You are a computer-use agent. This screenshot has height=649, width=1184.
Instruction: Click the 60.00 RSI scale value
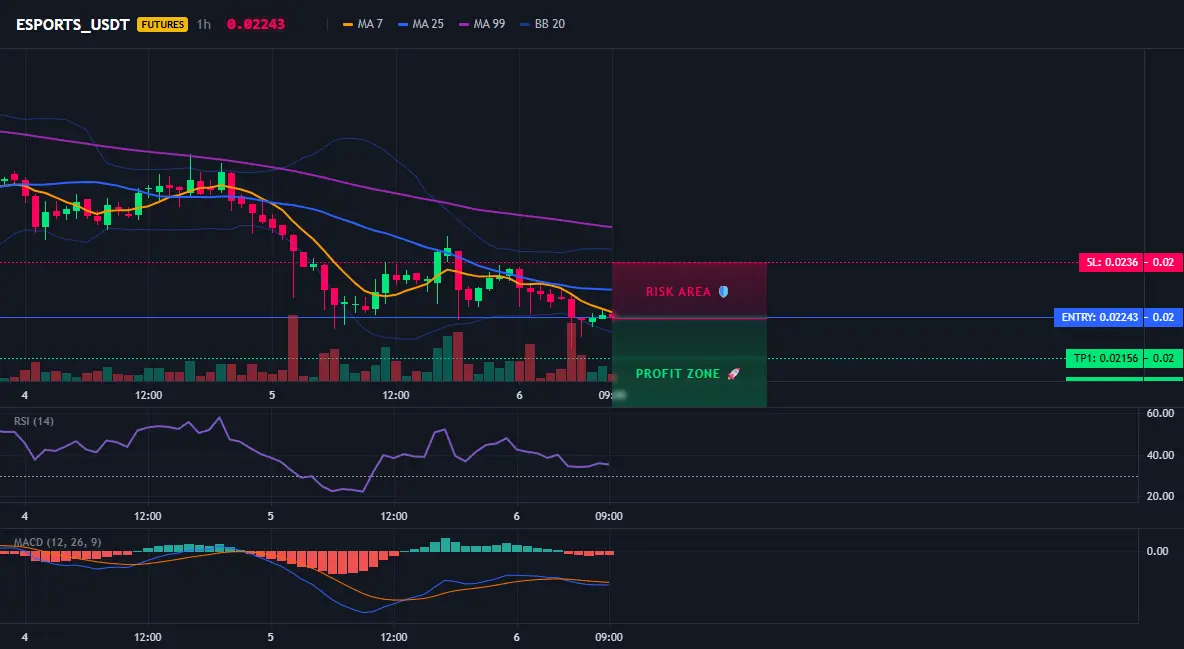[x=1160, y=413]
